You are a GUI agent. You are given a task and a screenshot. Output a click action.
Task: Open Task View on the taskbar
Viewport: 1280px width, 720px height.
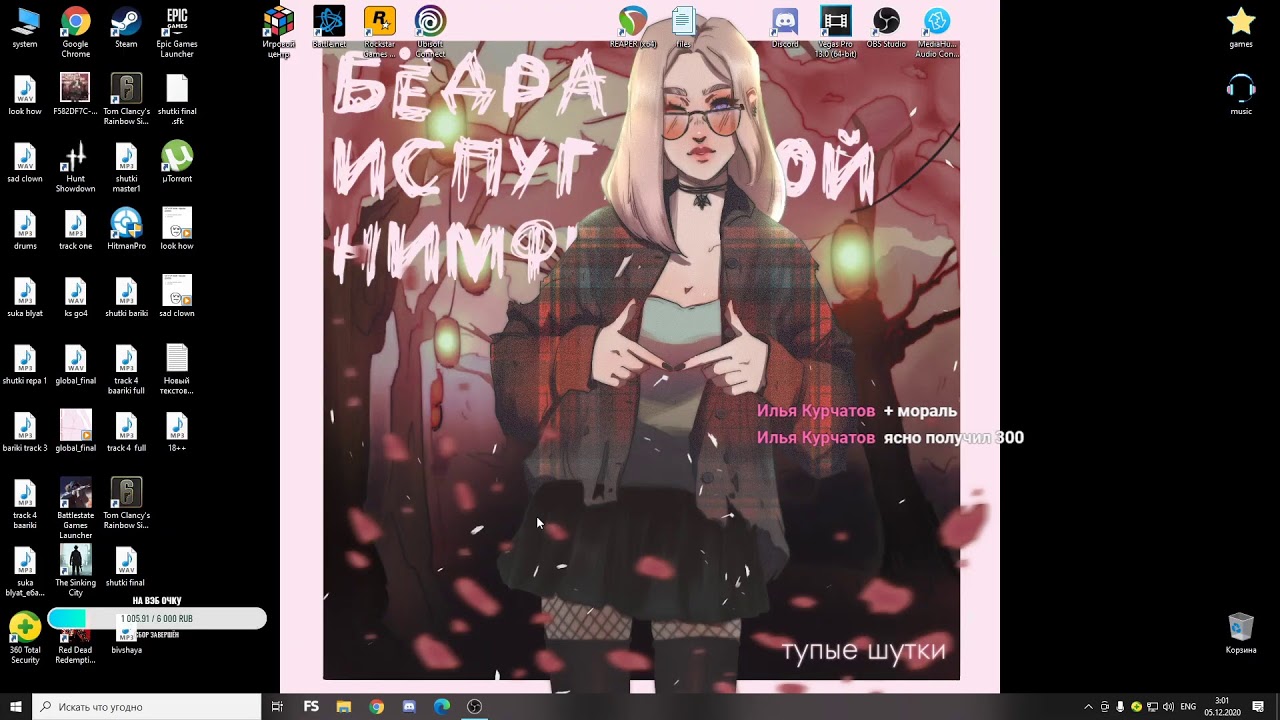[x=277, y=707]
